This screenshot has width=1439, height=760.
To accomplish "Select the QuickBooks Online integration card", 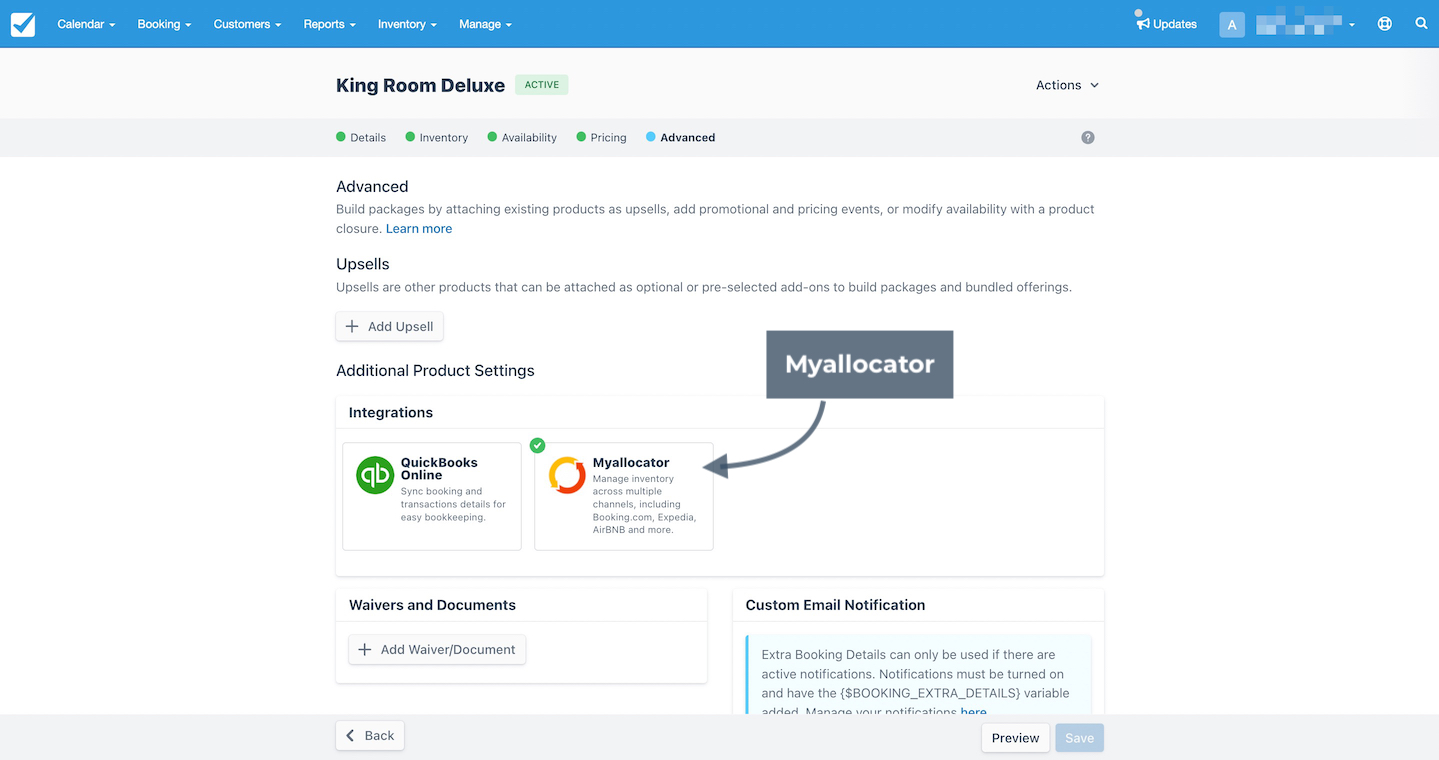I will click(x=432, y=496).
